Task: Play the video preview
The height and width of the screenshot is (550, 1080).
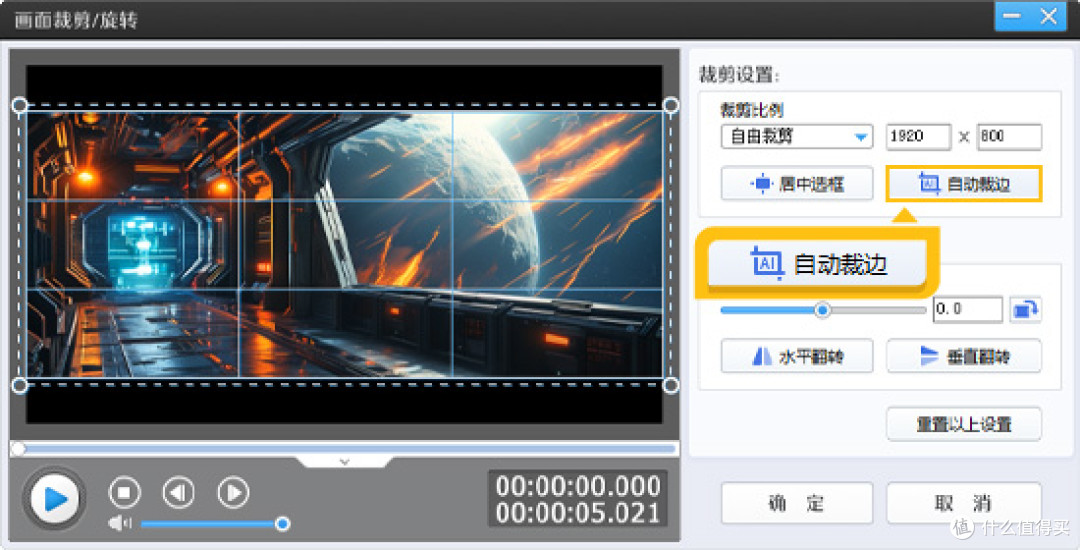Action: (54, 498)
